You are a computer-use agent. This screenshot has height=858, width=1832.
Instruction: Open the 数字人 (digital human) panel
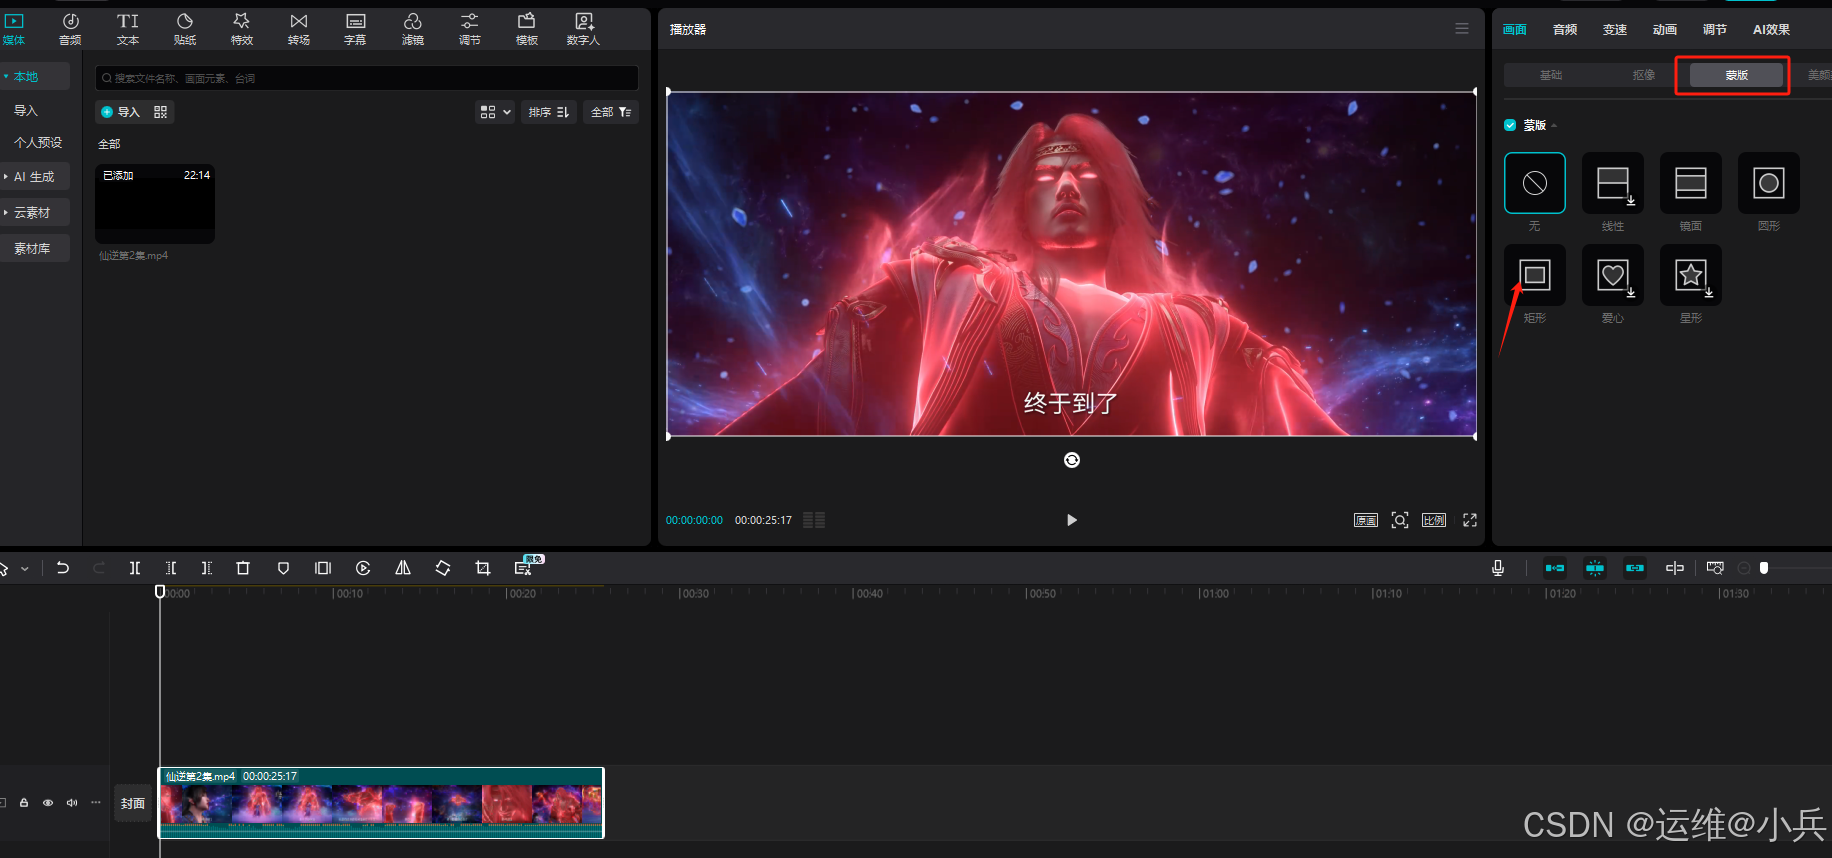point(584,29)
